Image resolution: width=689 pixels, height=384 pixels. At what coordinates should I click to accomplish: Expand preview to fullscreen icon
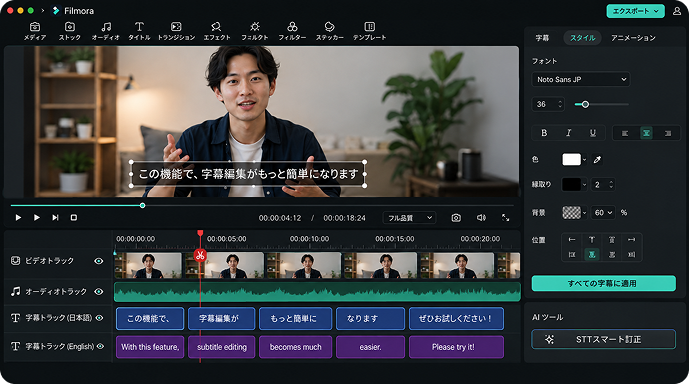[x=505, y=218]
